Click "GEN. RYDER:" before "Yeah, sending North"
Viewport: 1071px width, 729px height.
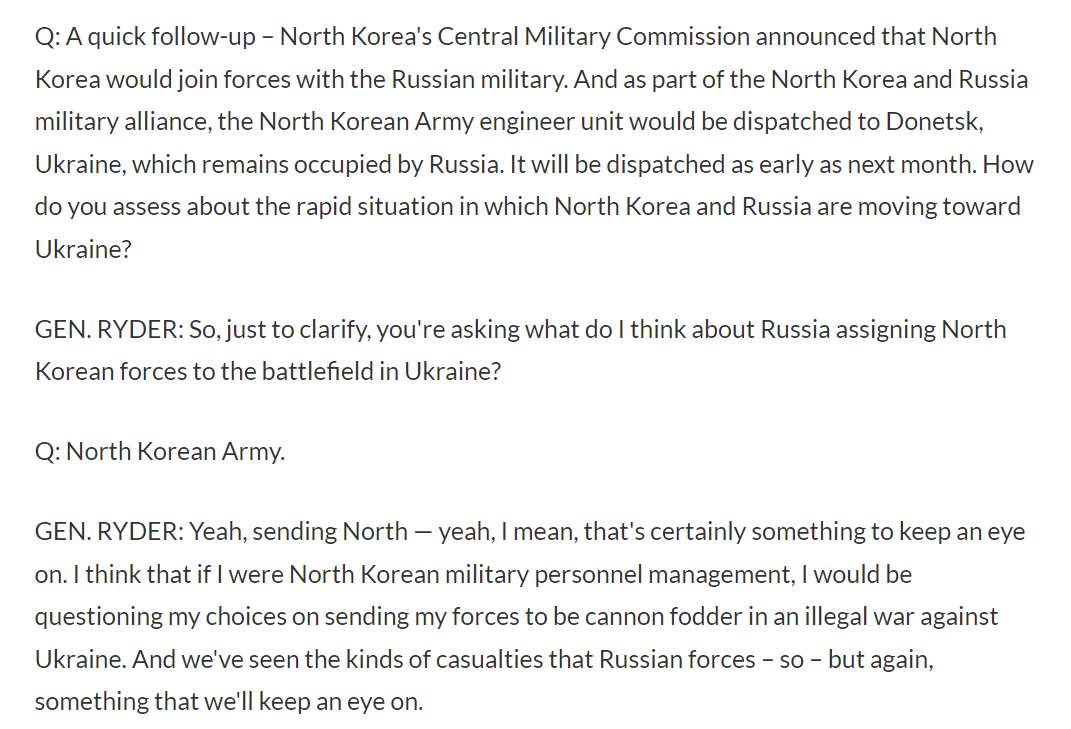click(109, 531)
